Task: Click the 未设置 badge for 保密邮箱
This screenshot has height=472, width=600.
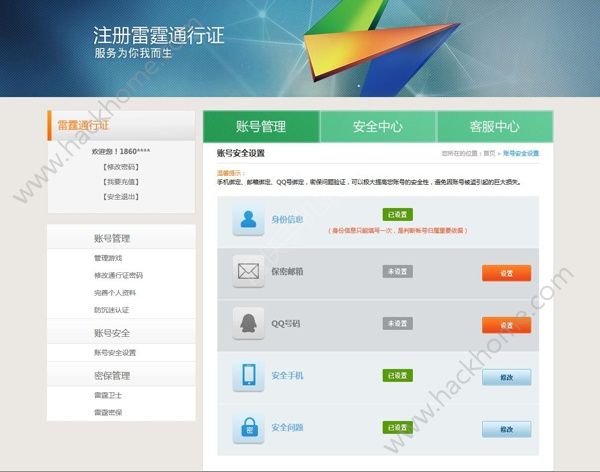Action: coord(398,271)
